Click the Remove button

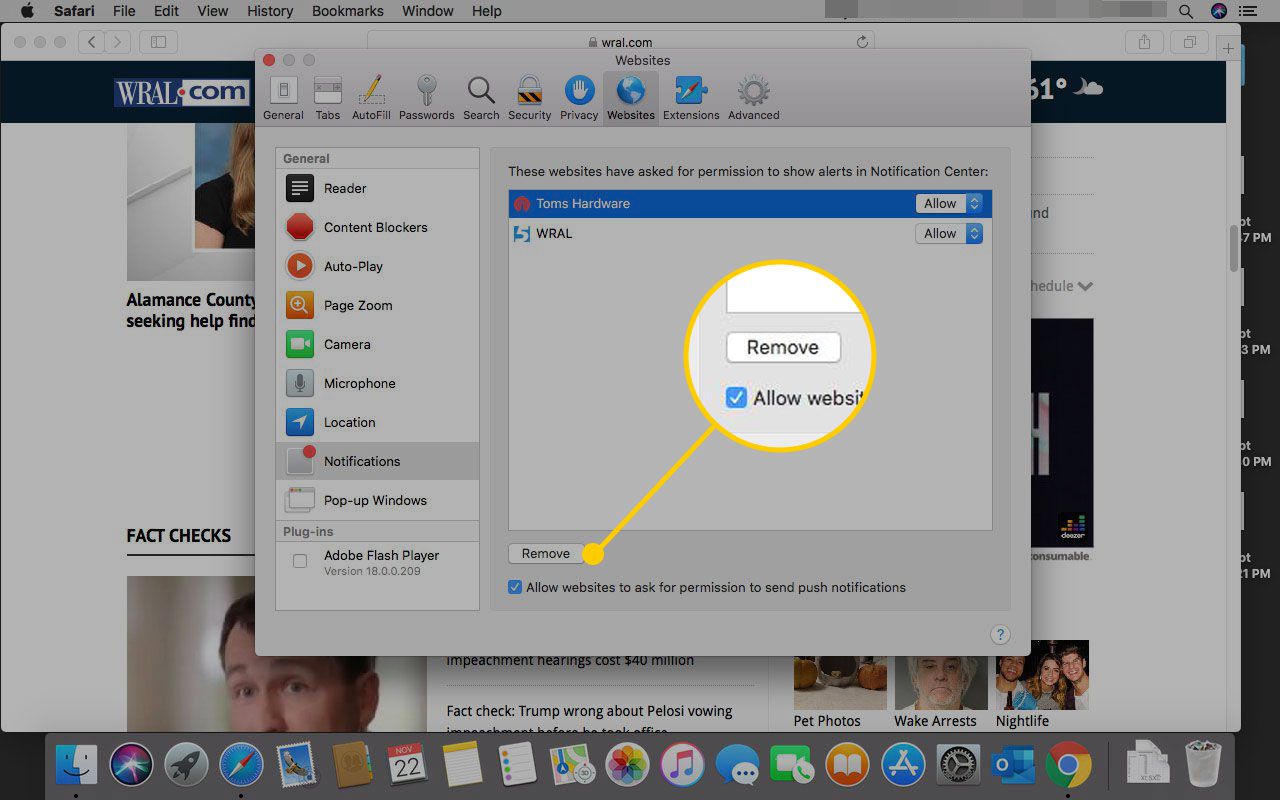(545, 553)
